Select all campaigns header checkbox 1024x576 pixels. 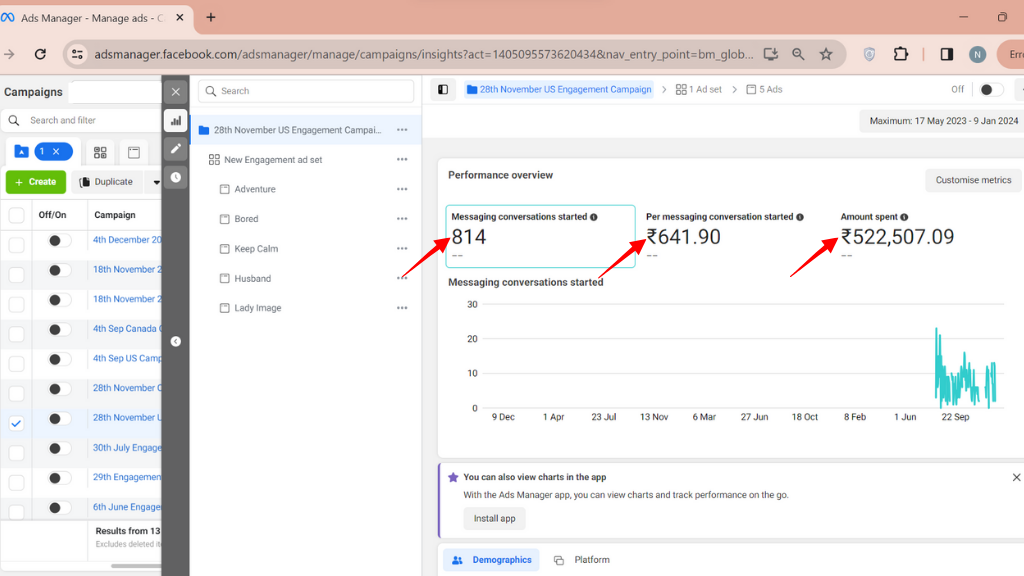coord(16,215)
